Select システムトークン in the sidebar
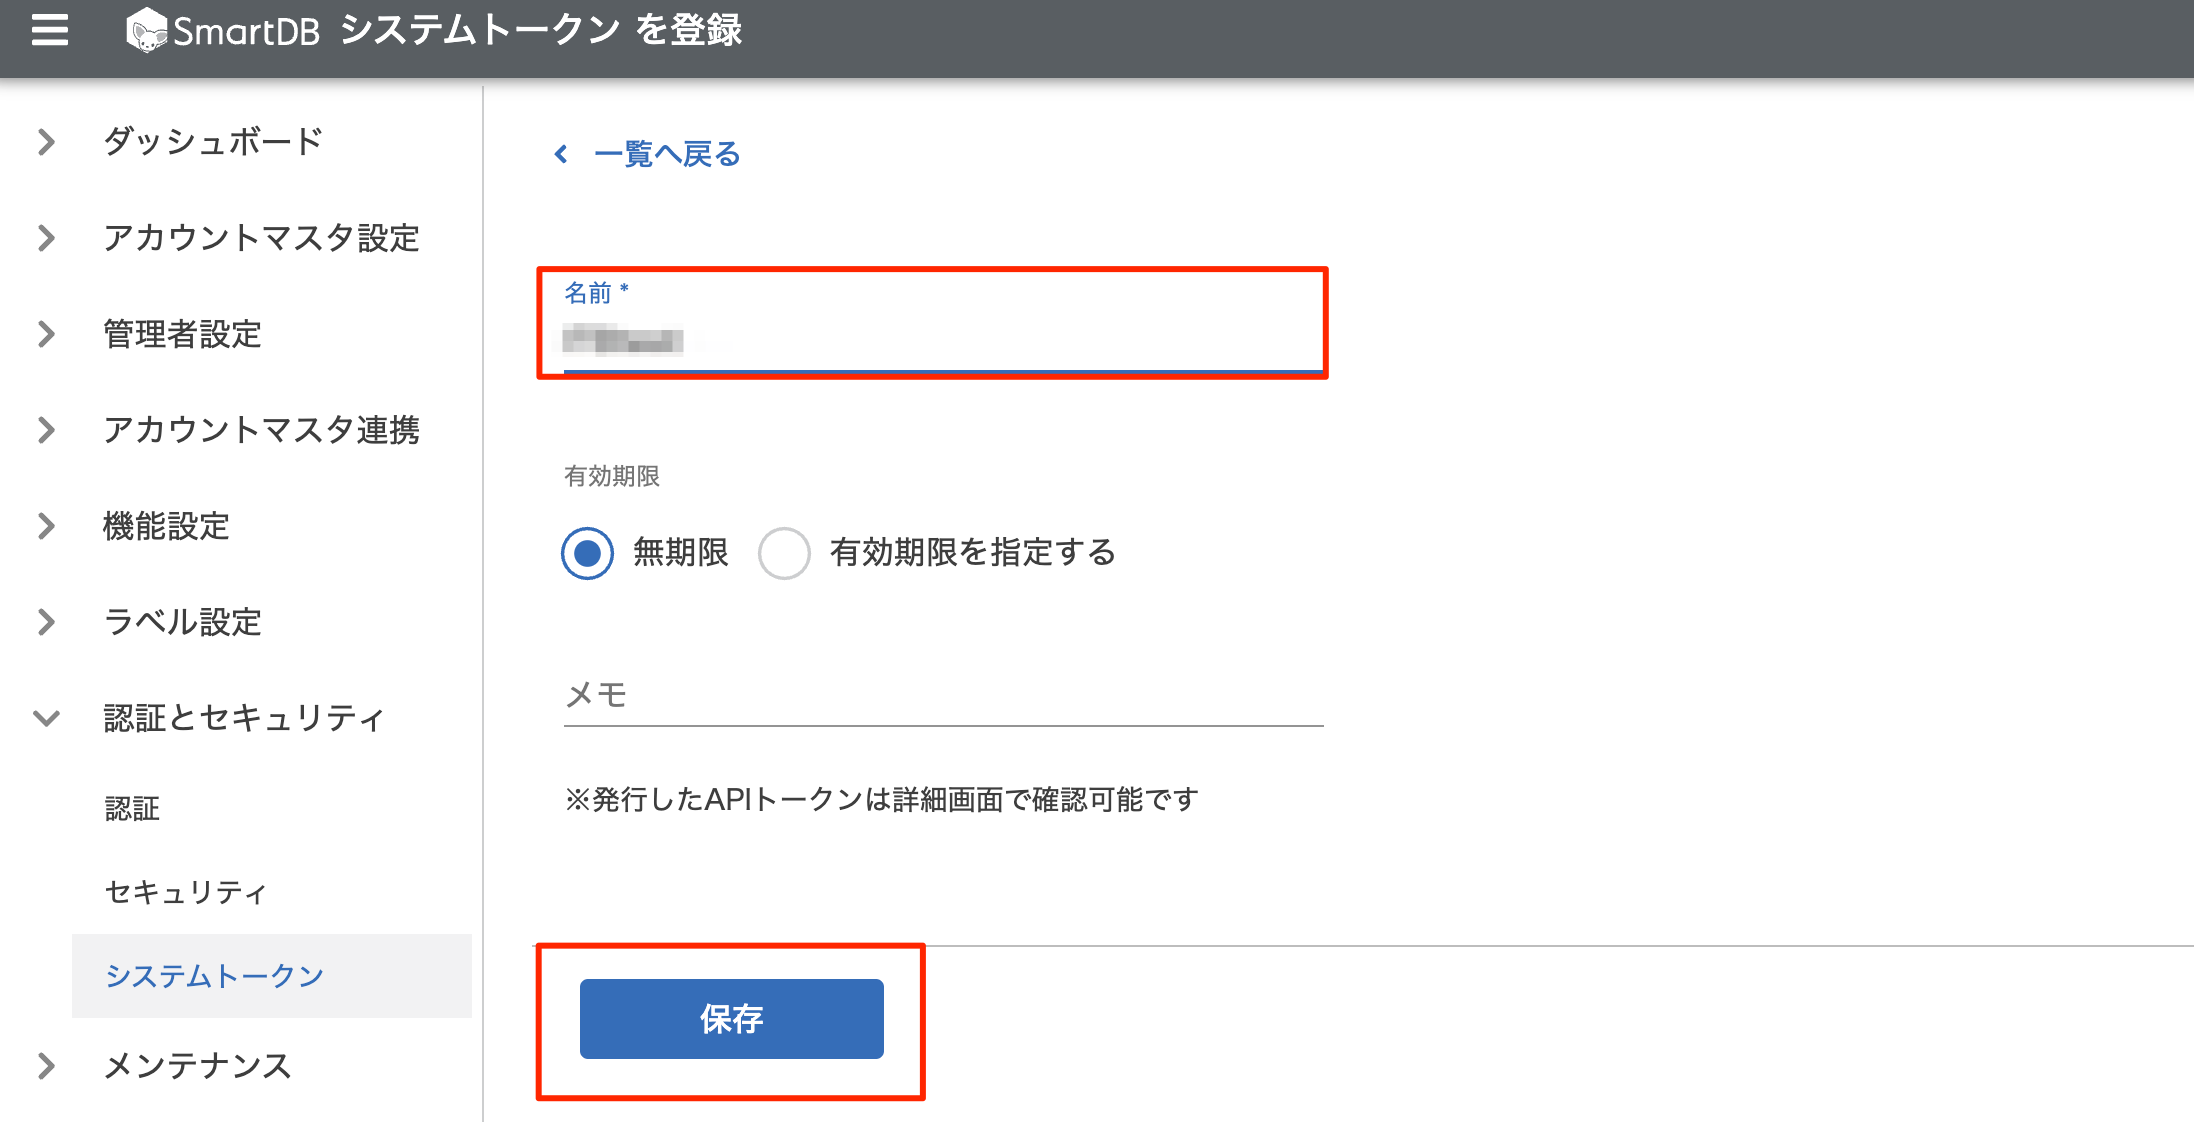 (215, 976)
